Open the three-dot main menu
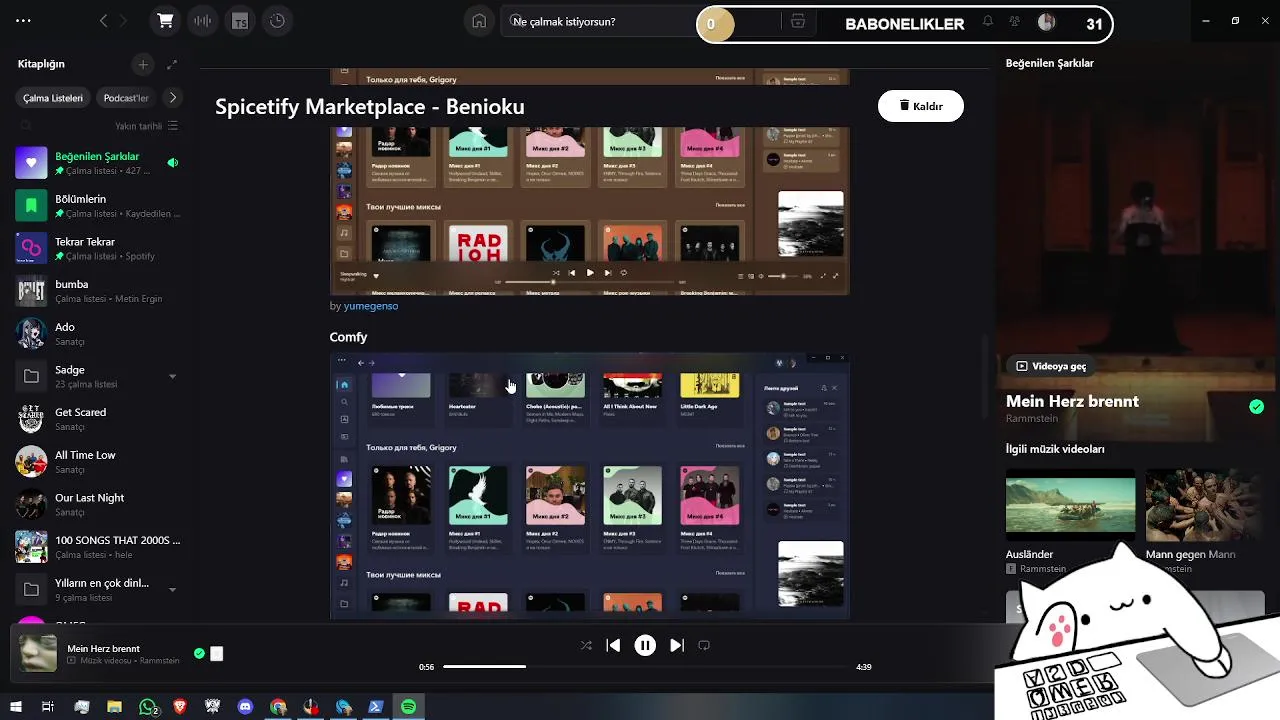Screen dimensions: 1280x720 23,21
